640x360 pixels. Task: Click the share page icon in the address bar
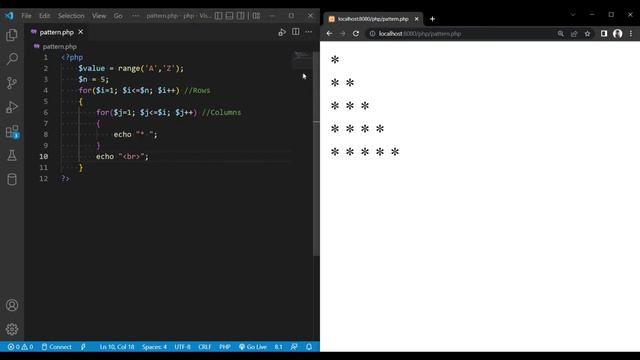[x=574, y=33]
